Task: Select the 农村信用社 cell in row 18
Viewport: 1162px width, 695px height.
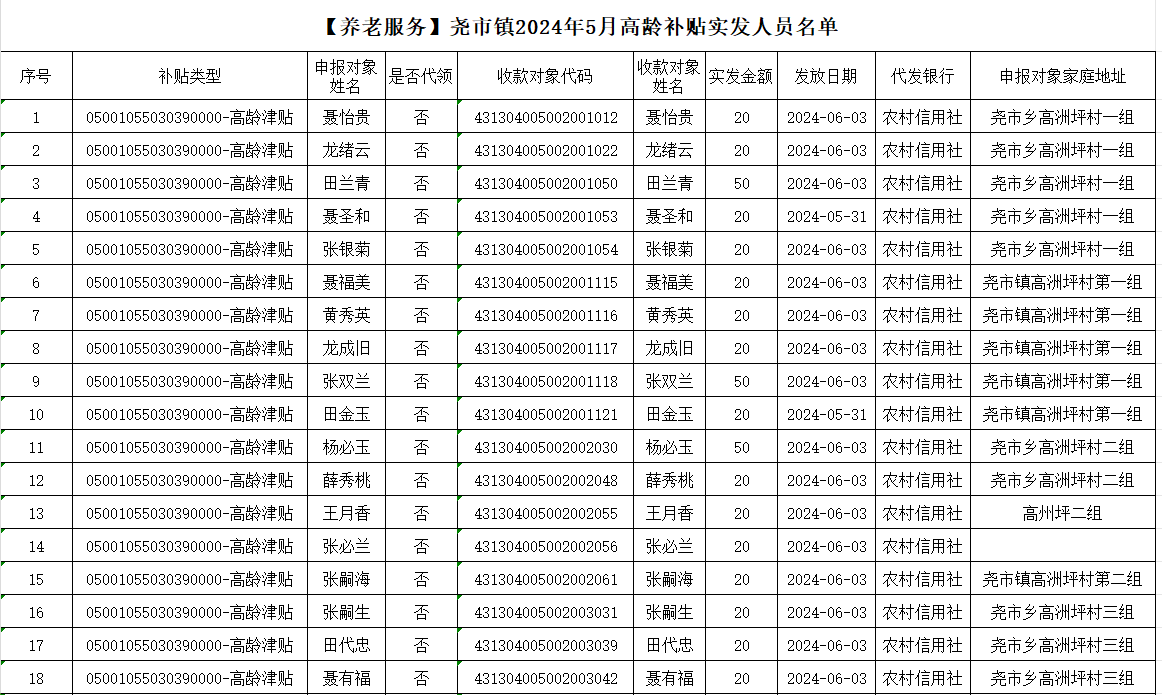Action: 921,679
